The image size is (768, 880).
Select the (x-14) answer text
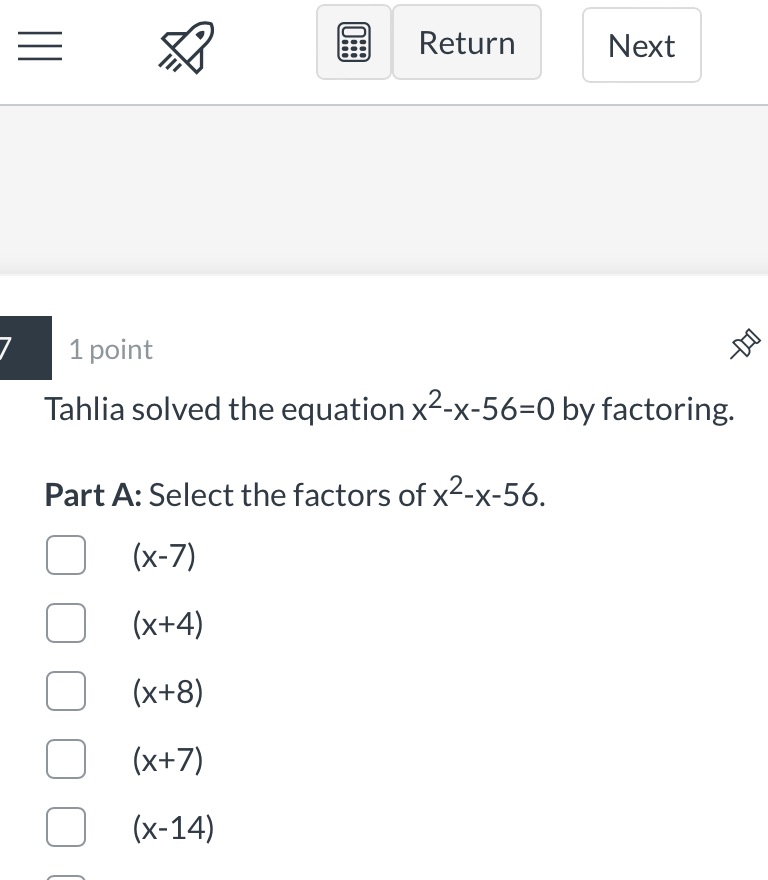pyautogui.click(x=172, y=827)
